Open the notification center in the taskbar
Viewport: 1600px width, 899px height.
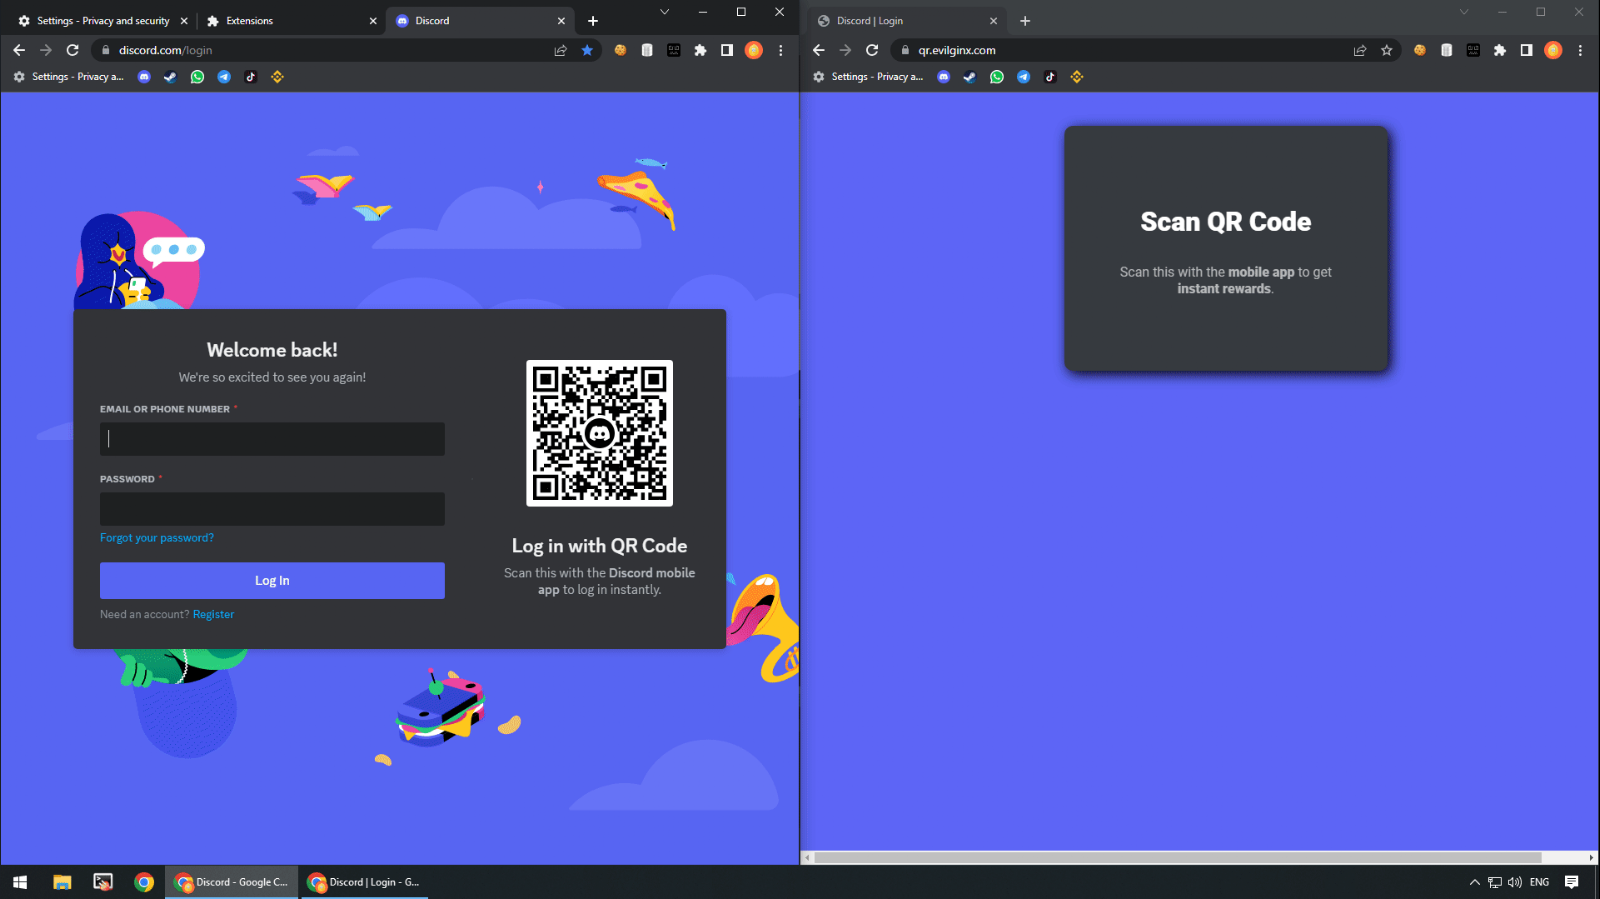[x=1572, y=882]
